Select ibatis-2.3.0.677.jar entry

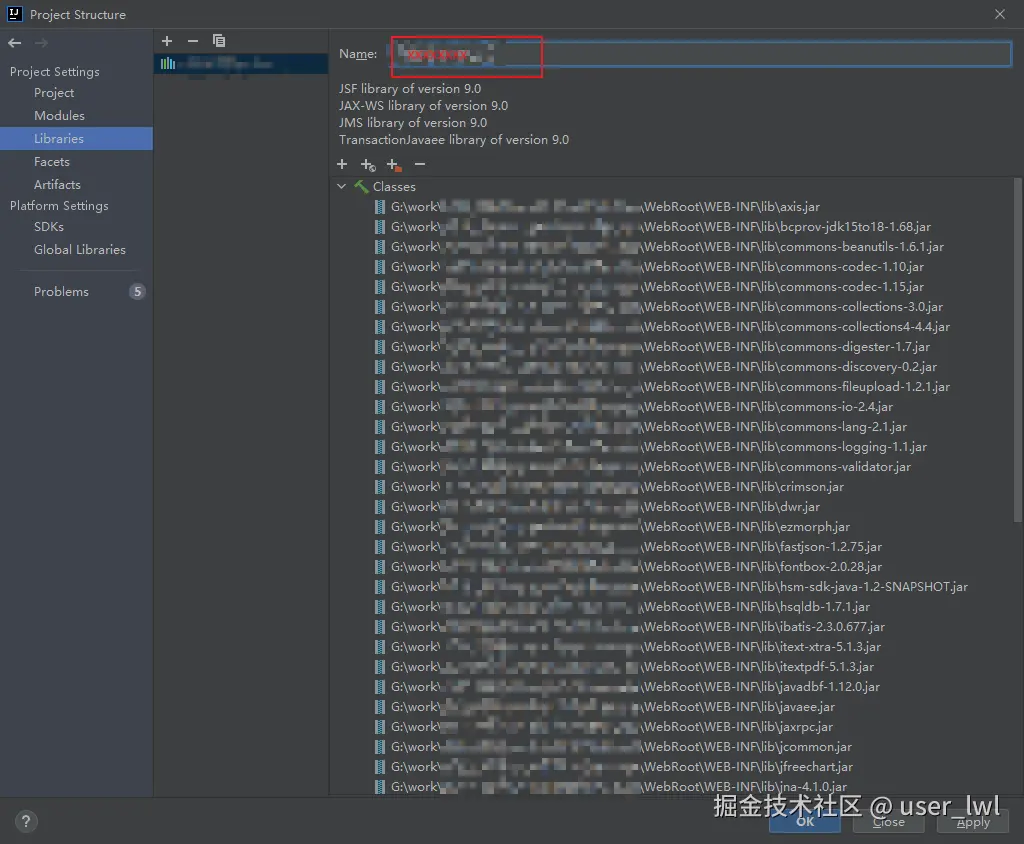pos(630,626)
